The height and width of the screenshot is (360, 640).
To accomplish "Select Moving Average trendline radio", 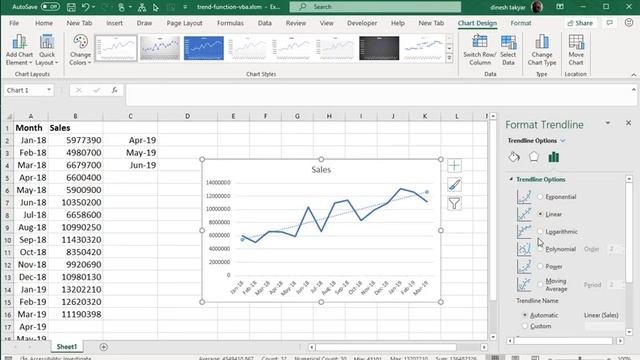I will tap(540, 284).
